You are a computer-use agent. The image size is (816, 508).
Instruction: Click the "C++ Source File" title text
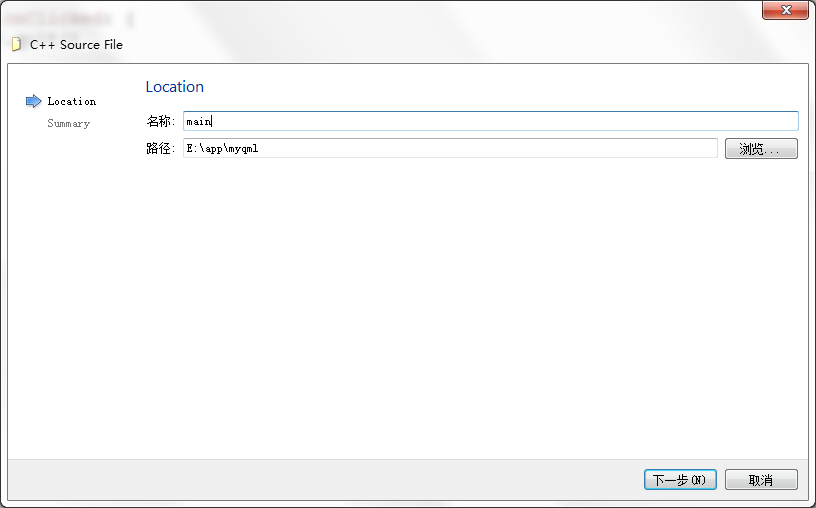76,44
